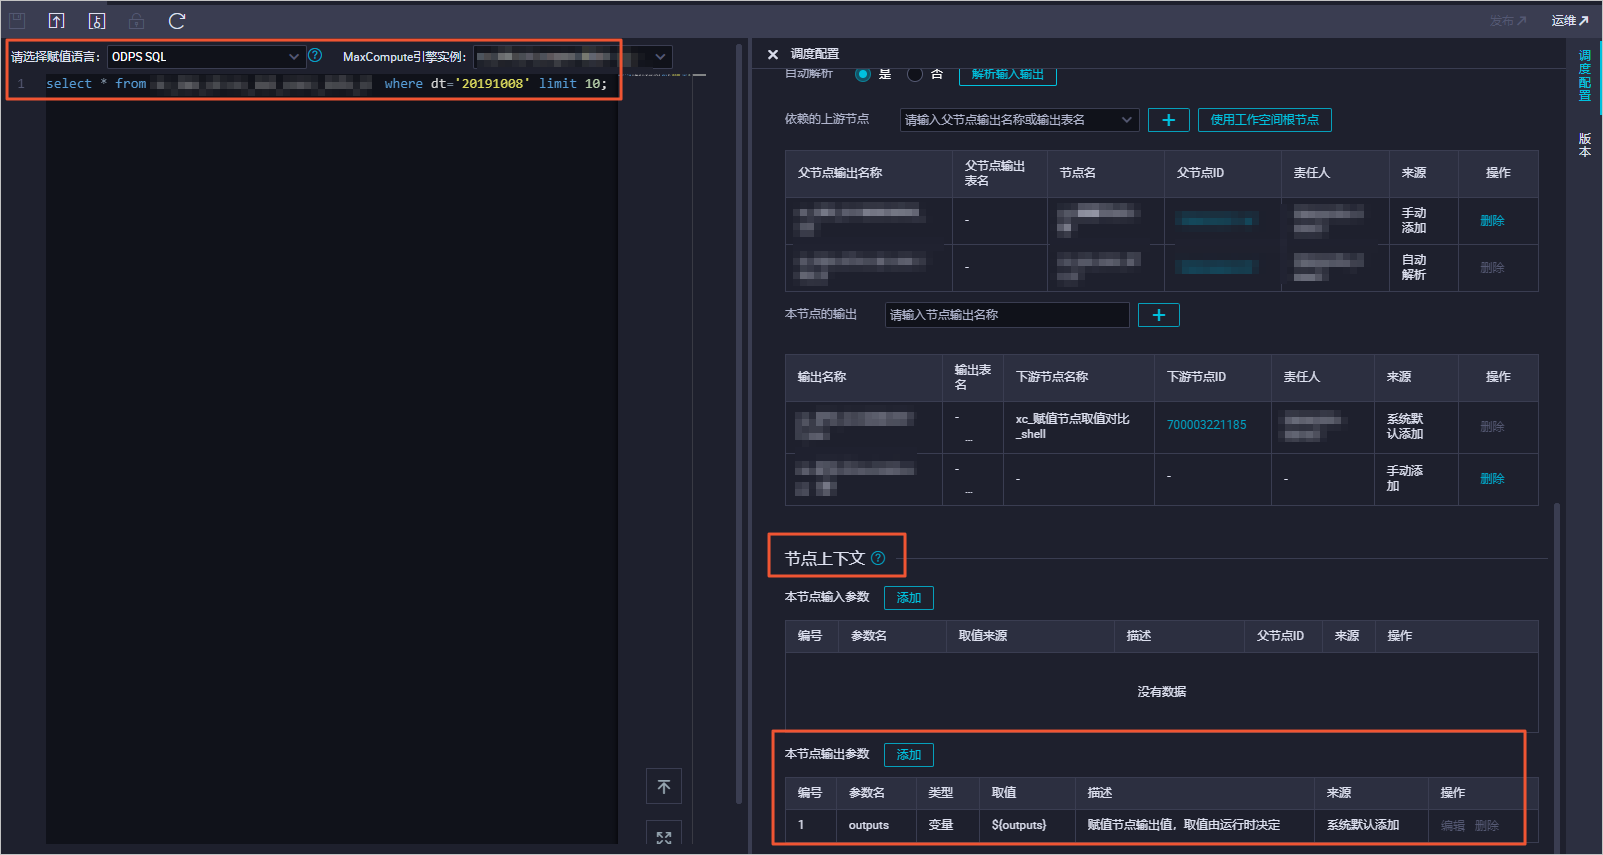Click plus icon to add node output
The image size is (1603, 855).
(x=1159, y=315)
